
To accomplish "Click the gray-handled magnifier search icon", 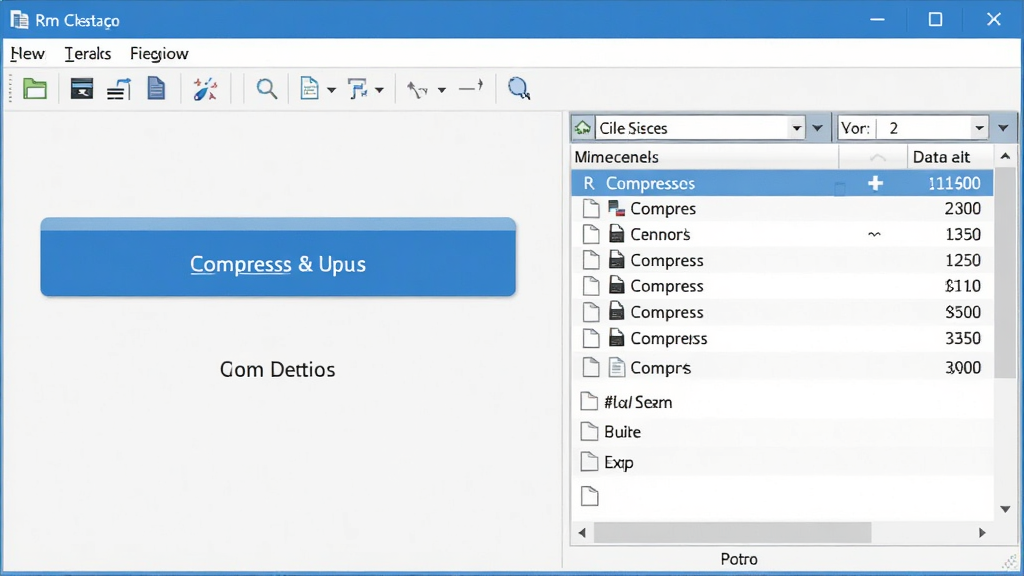I will (266, 89).
